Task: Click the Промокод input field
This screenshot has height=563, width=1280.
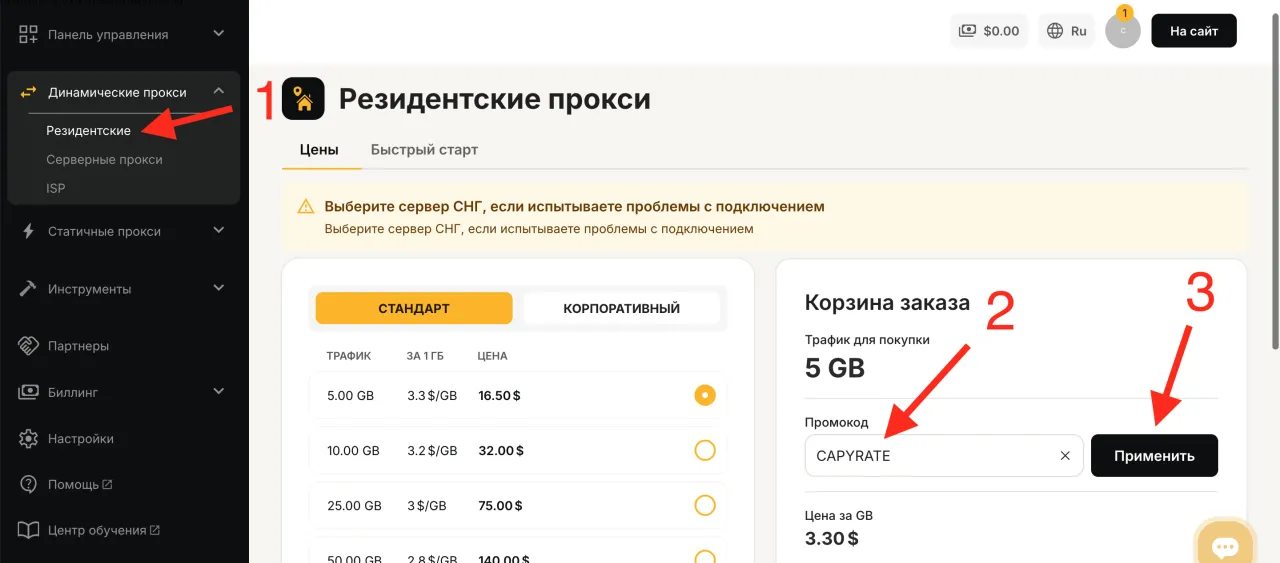Action: 930,456
